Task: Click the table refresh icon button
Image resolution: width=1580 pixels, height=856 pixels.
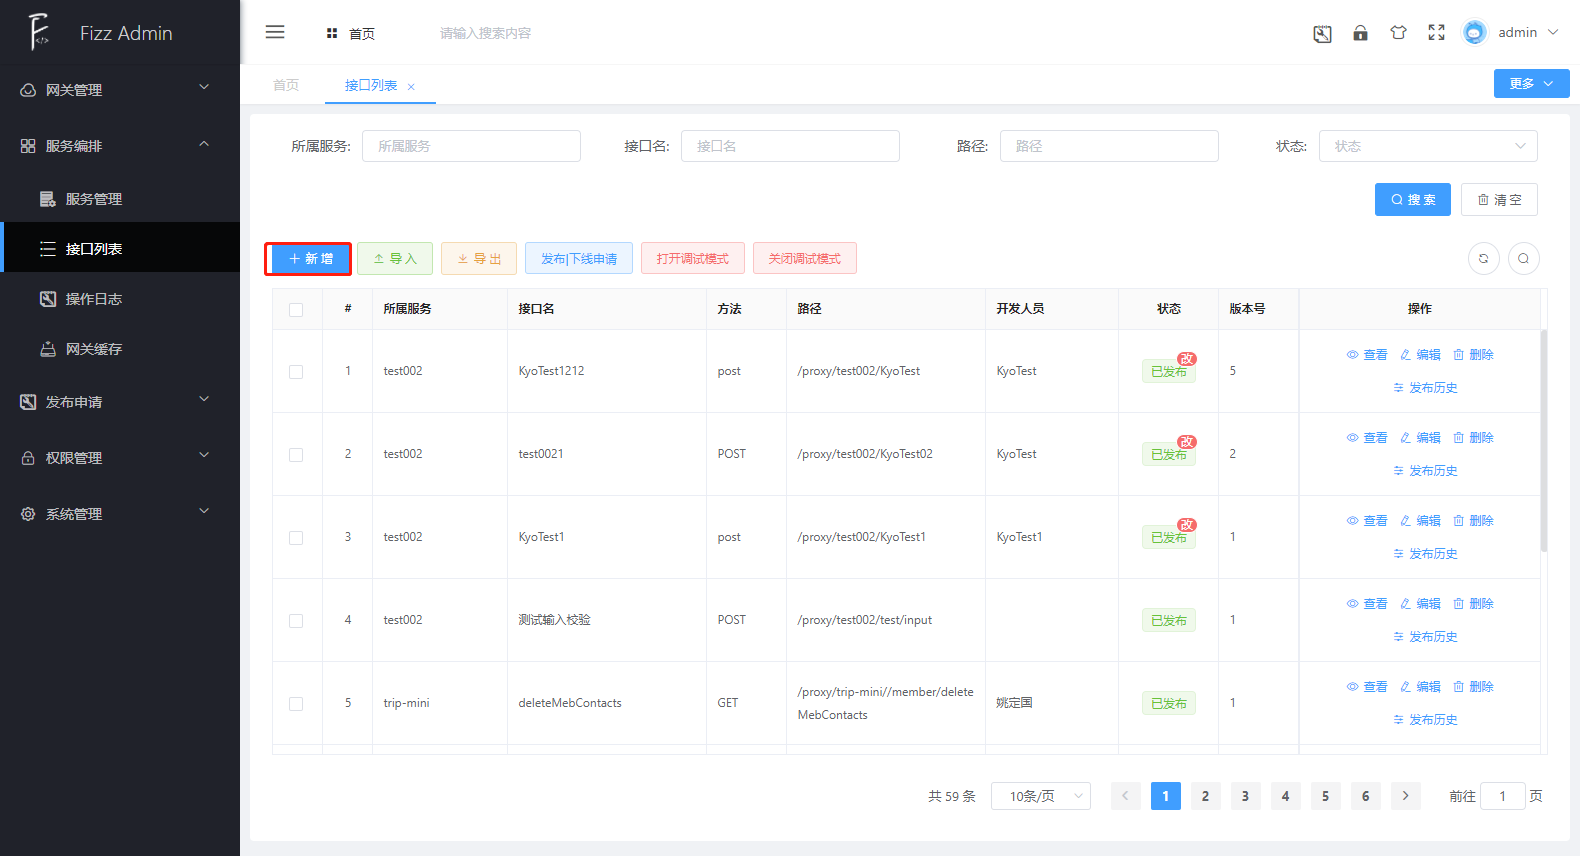Action: (1484, 258)
